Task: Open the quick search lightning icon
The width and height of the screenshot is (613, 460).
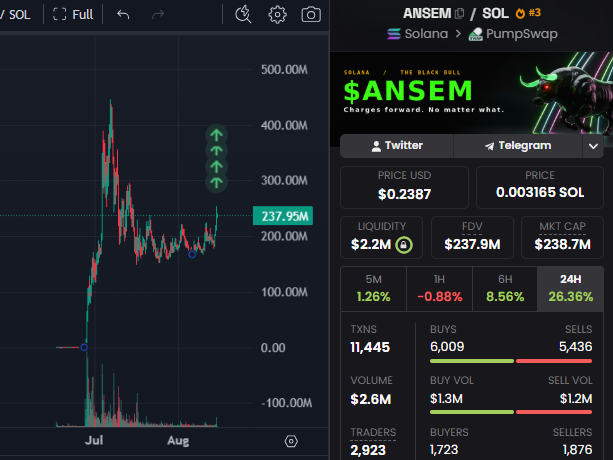Action: (243, 14)
